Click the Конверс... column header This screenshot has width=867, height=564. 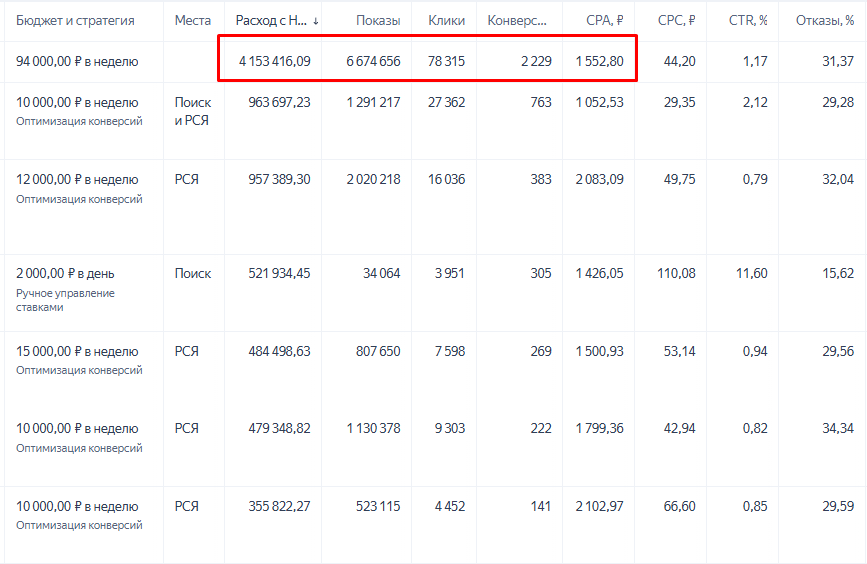(516, 20)
